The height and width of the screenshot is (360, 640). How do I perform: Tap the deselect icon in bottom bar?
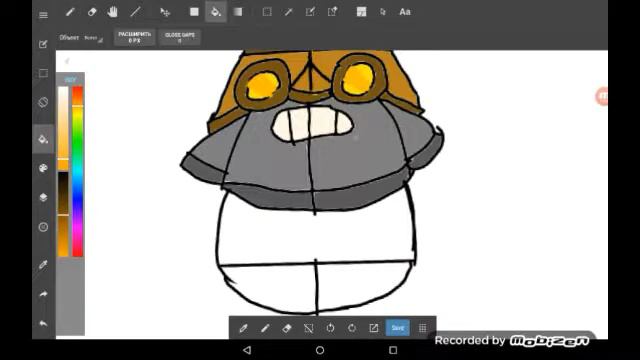(x=309, y=328)
